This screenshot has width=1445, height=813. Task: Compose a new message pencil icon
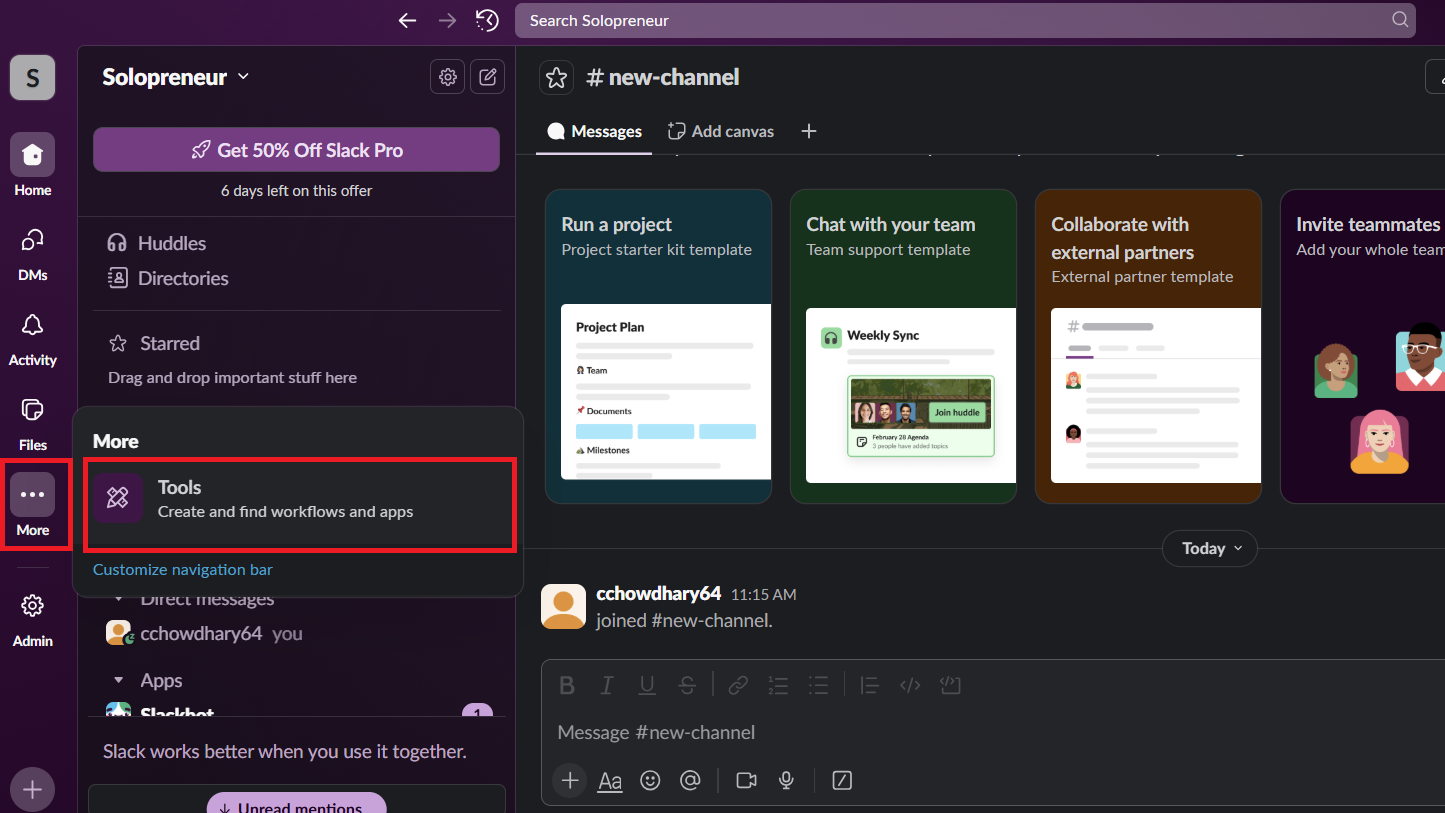click(487, 77)
